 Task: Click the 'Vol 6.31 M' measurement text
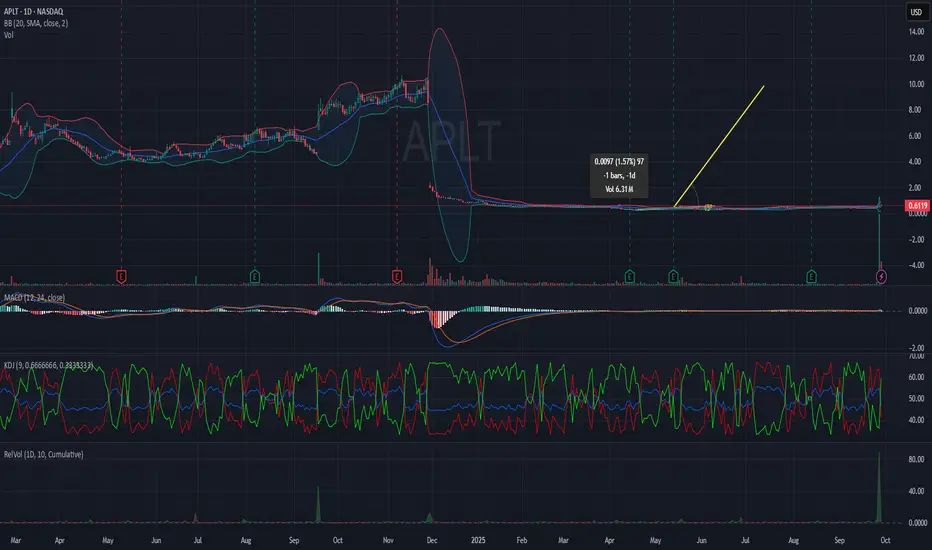click(x=619, y=189)
